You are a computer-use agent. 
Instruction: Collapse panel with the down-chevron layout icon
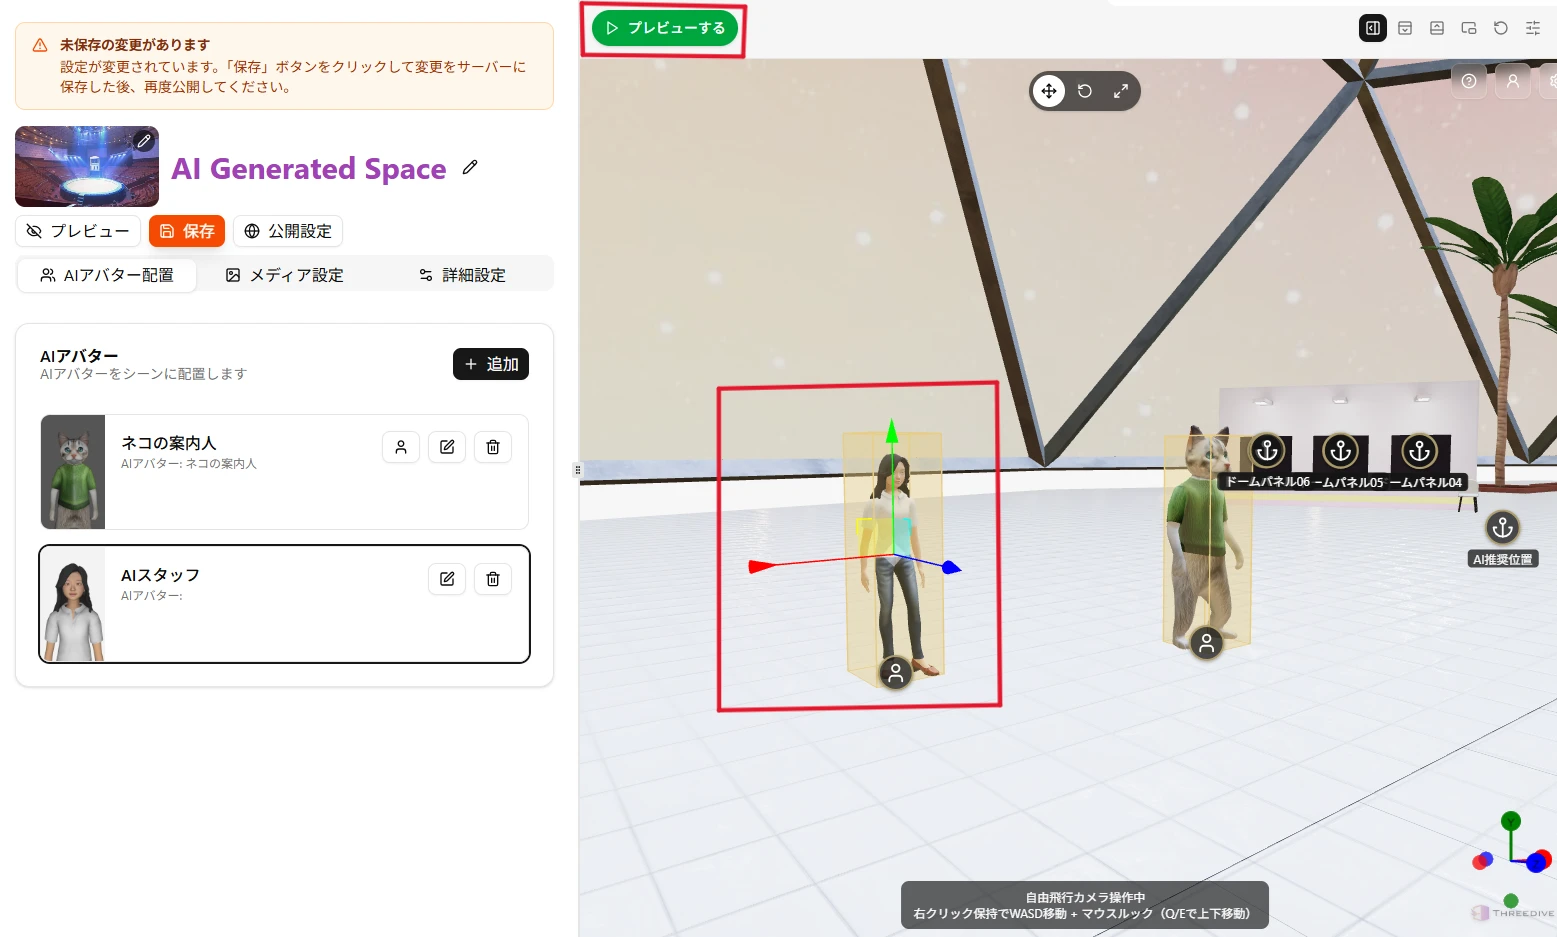(1405, 28)
